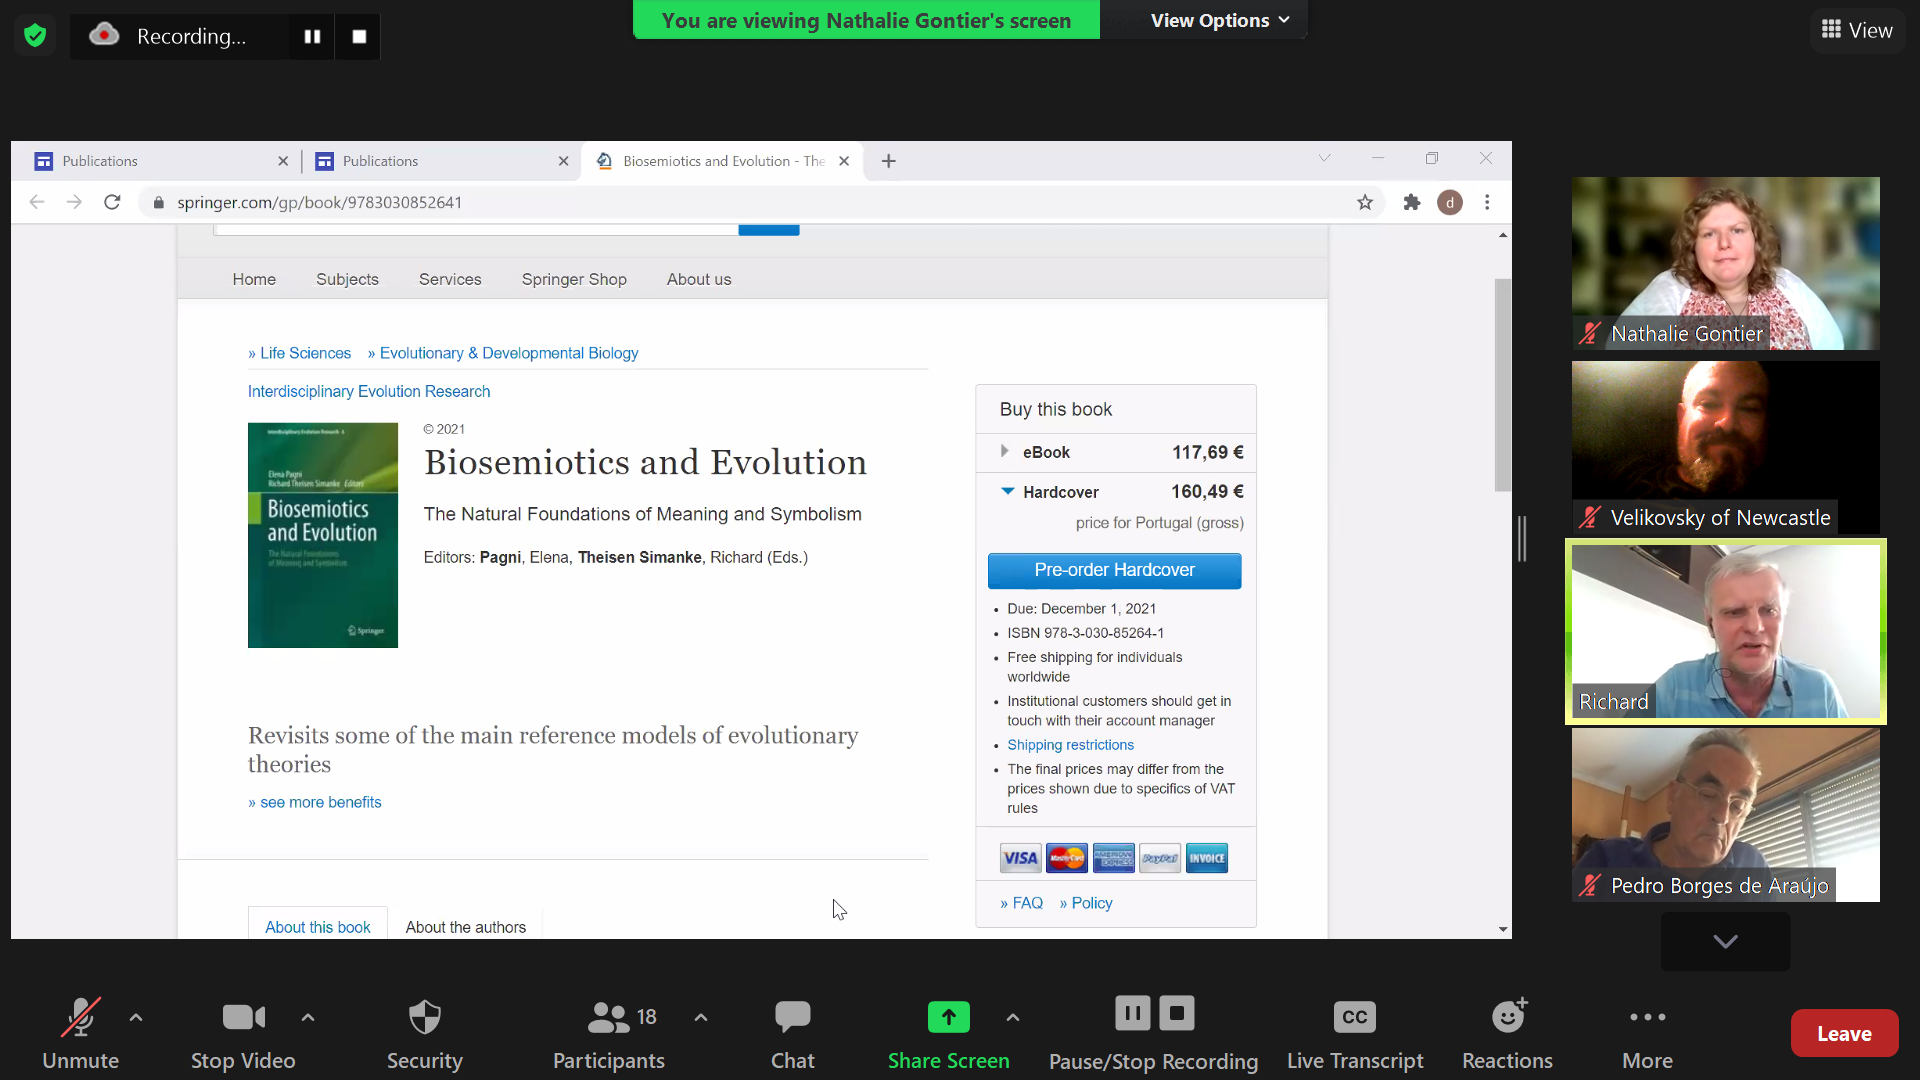Open the Springer Shop menu item
Viewport: 1920px width, 1080px height.
[574, 279]
